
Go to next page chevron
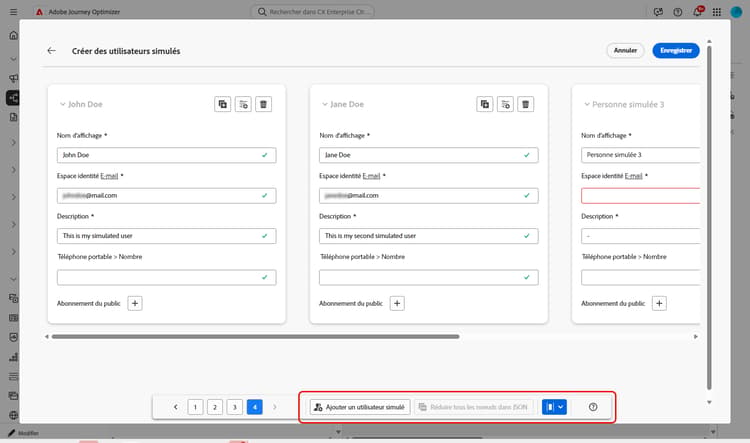pos(275,407)
